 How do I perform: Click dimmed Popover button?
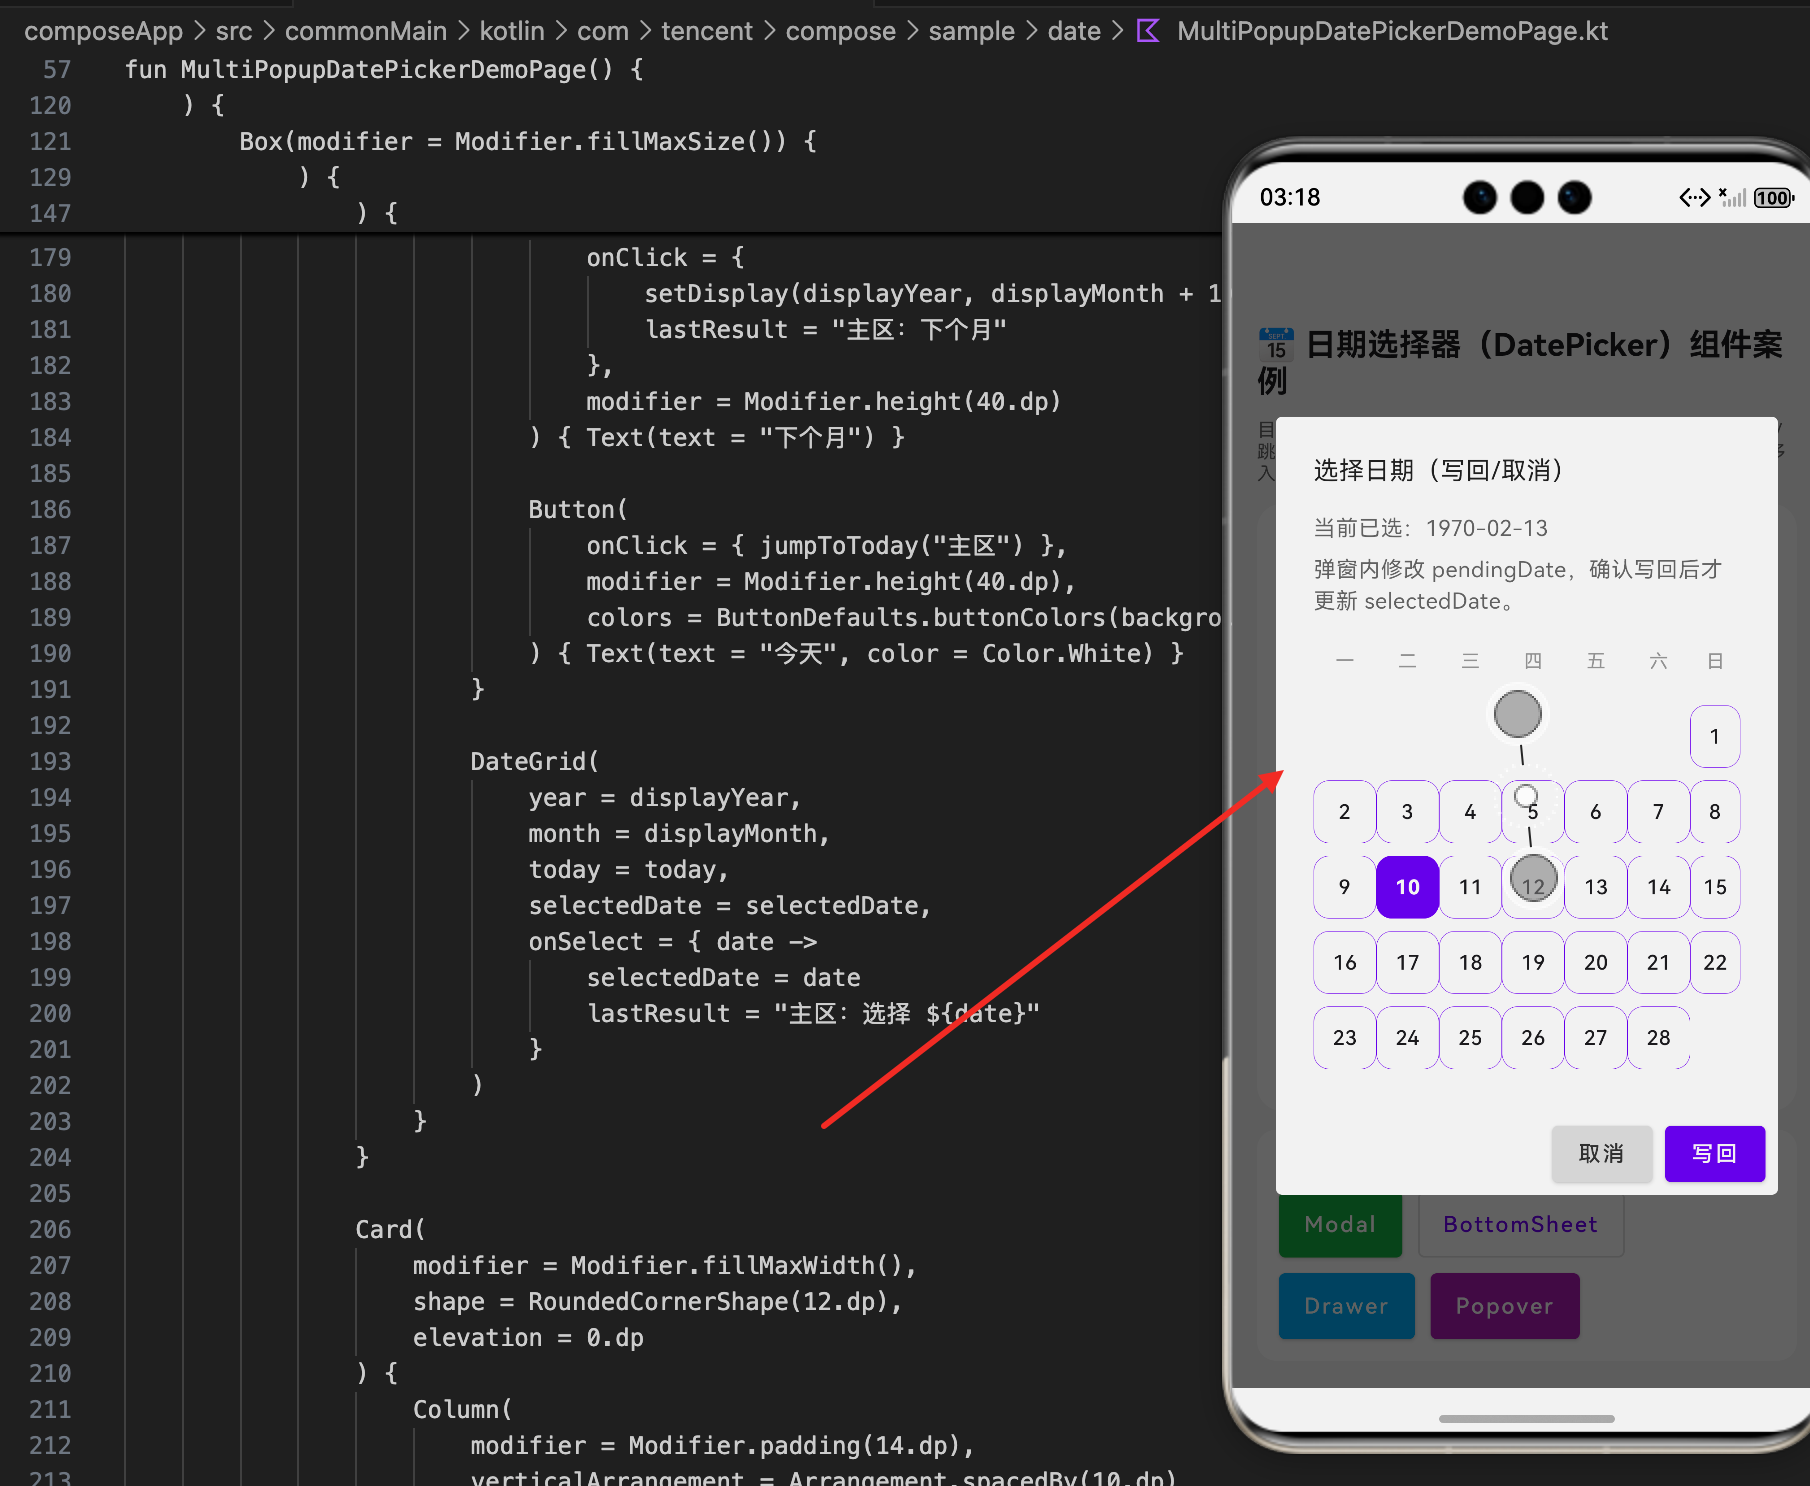1504,1306
